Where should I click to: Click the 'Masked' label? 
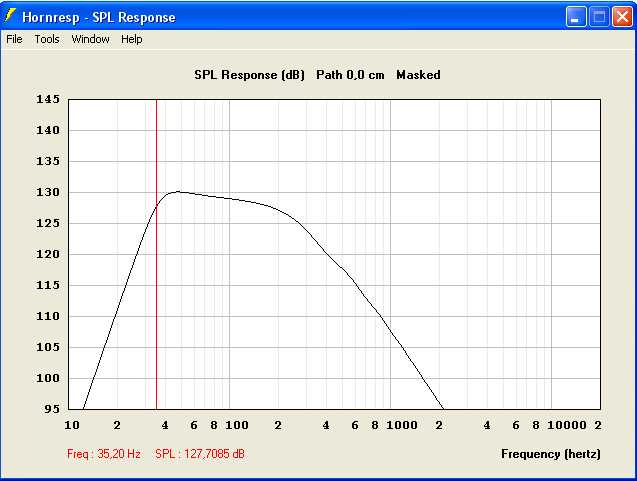click(418, 75)
